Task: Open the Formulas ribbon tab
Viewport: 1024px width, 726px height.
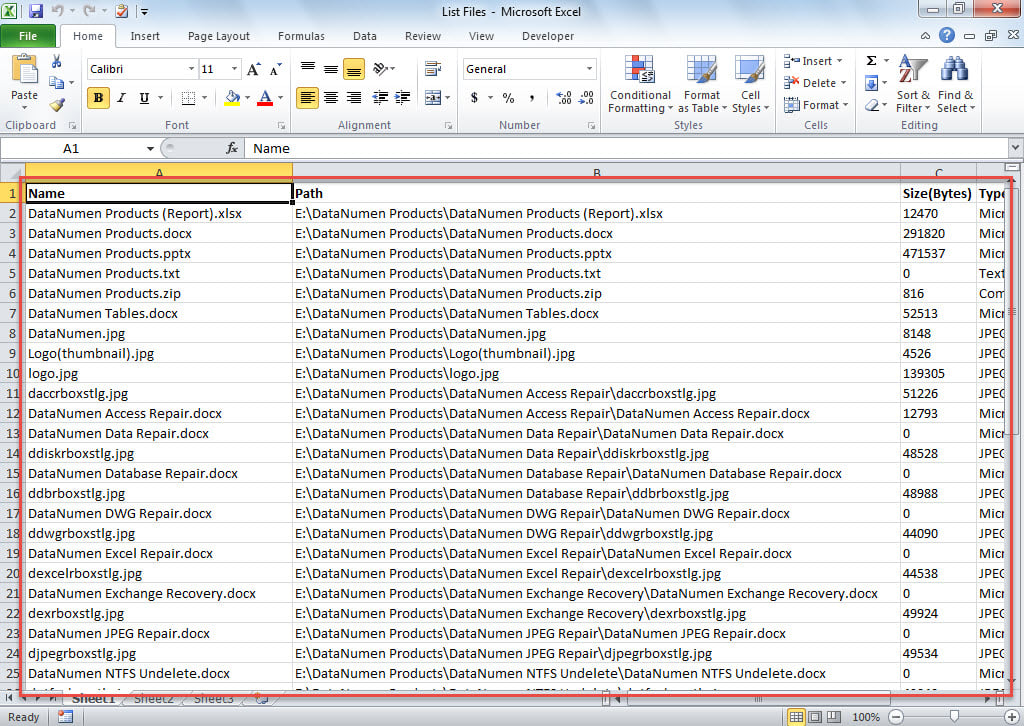Action: click(x=301, y=36)
